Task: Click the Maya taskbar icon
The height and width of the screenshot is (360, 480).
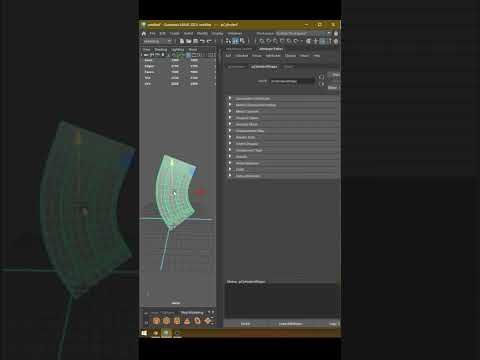Action: [166, 333]
